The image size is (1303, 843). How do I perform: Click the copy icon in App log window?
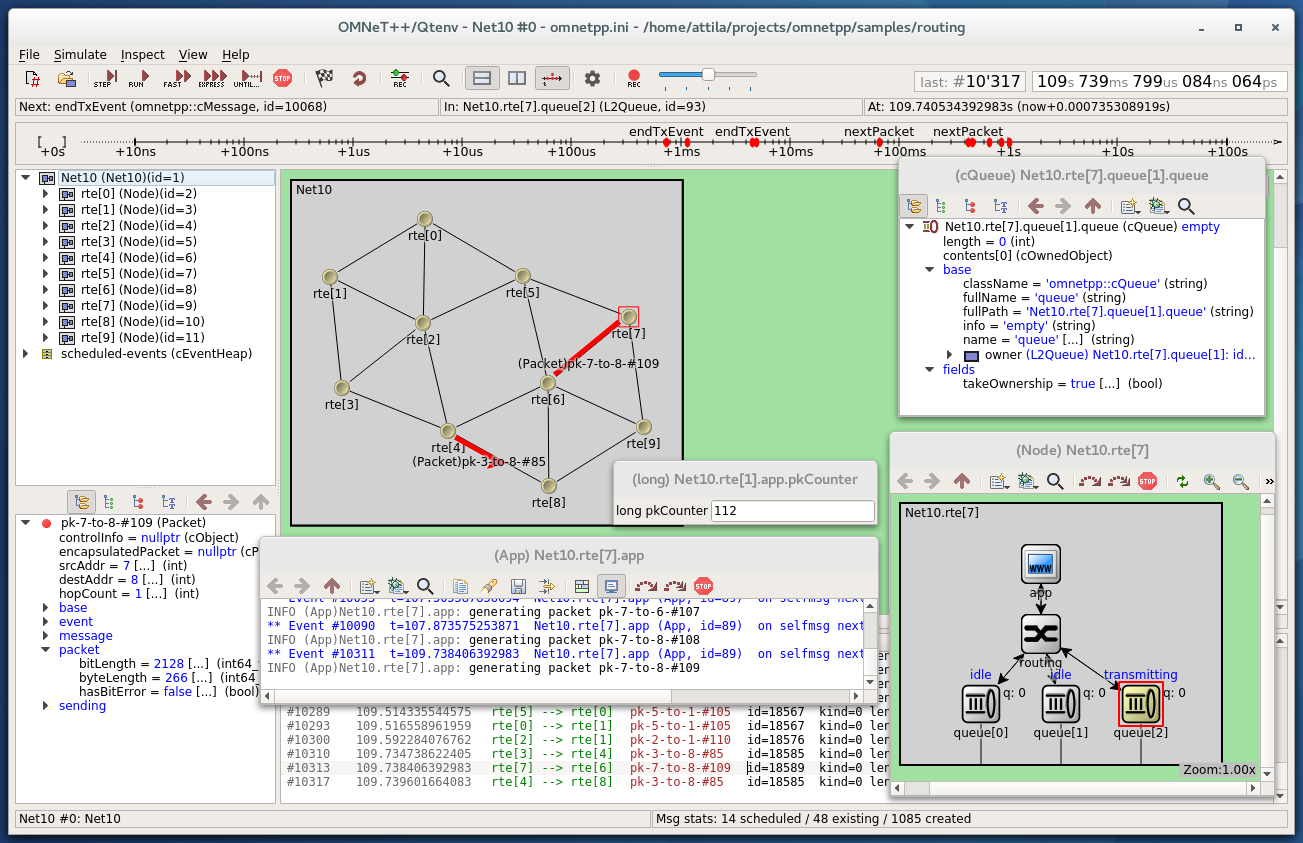(460, 586)
